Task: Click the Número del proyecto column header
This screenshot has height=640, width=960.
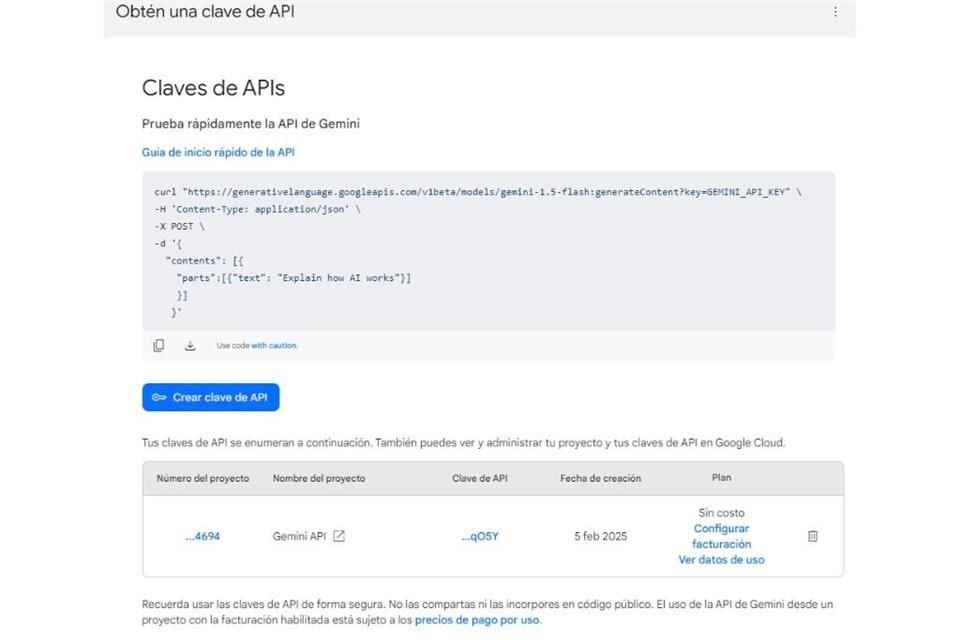Action: (x=203, y=478)
